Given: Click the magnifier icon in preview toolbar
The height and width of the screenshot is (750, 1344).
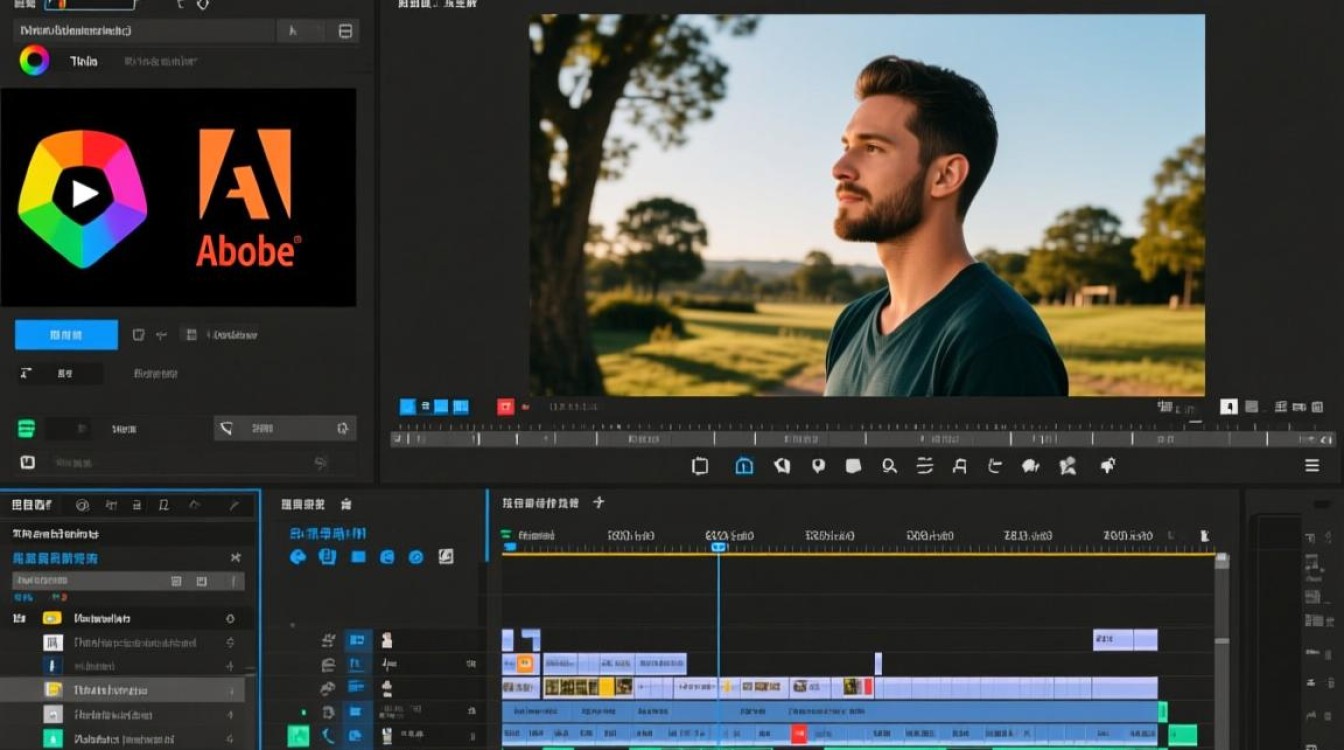Looking at the screenshot, I should [x=889, y=466].
